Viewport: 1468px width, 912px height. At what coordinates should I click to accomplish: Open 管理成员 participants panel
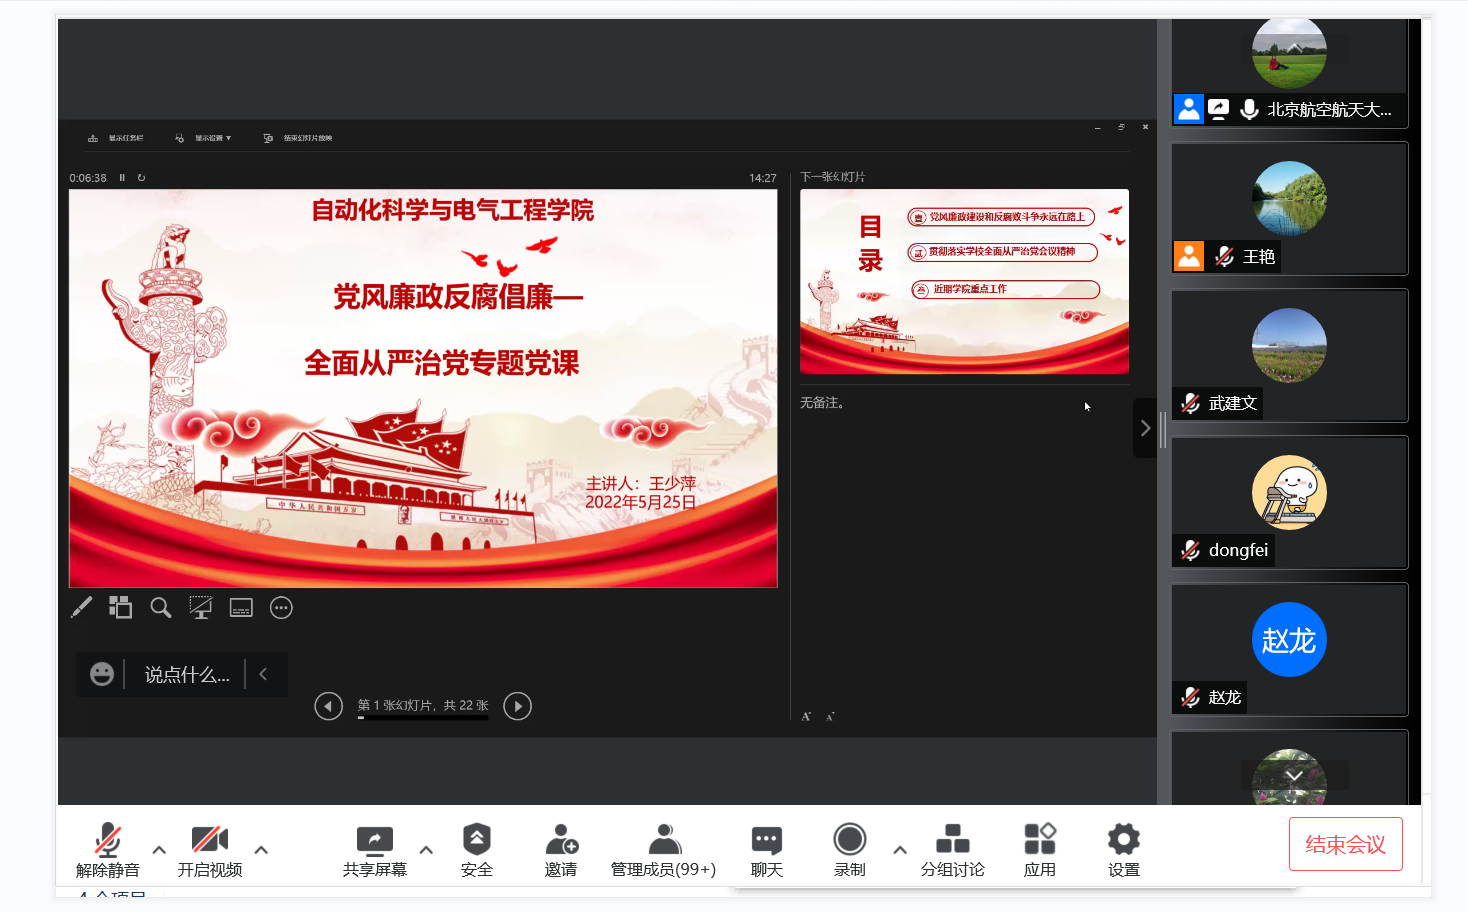tap(663, 850)
